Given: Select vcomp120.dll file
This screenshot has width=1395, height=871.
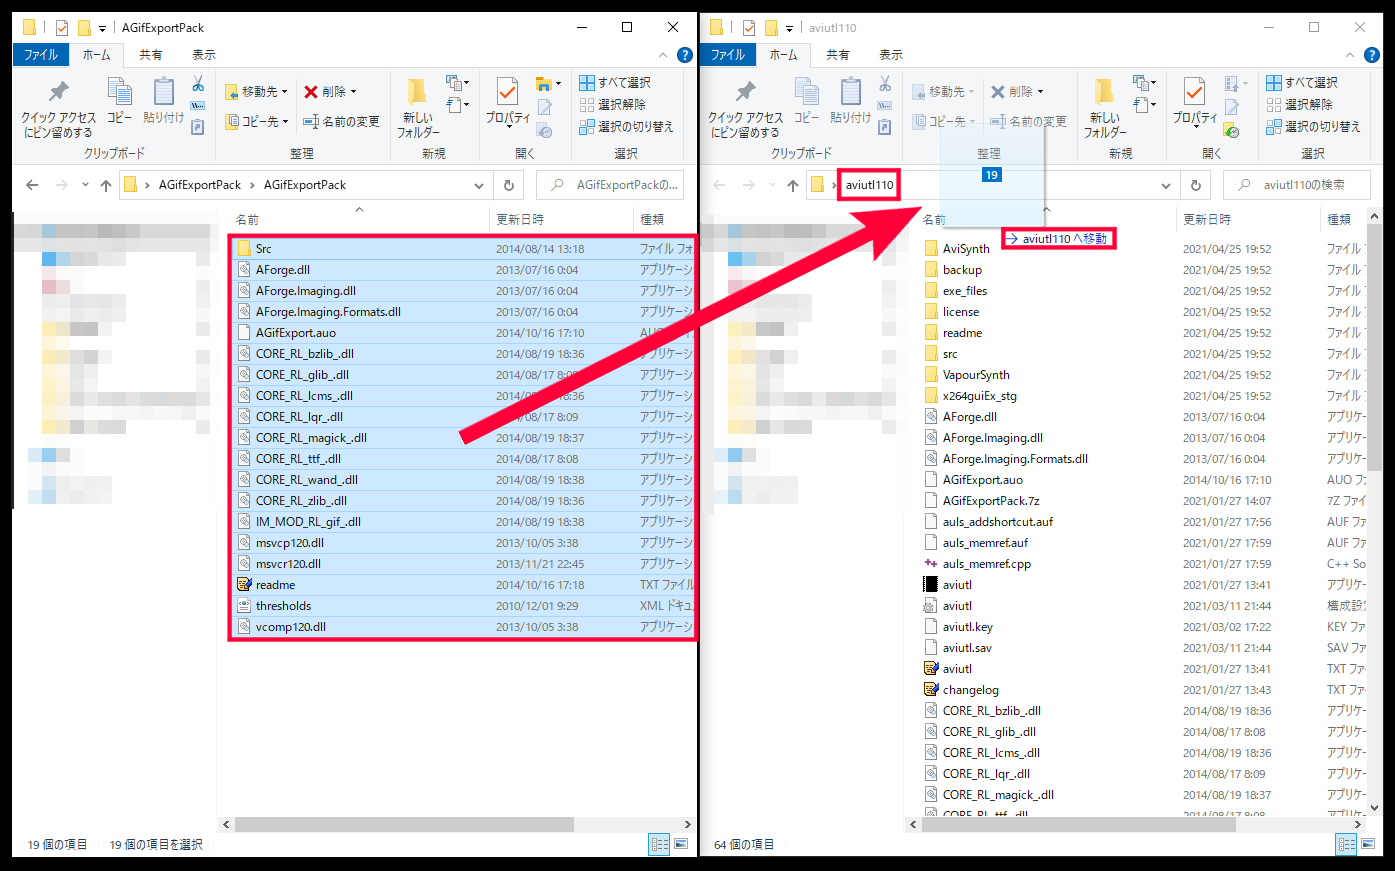Looking at the screenshot, I should click(x=462, y=627).
